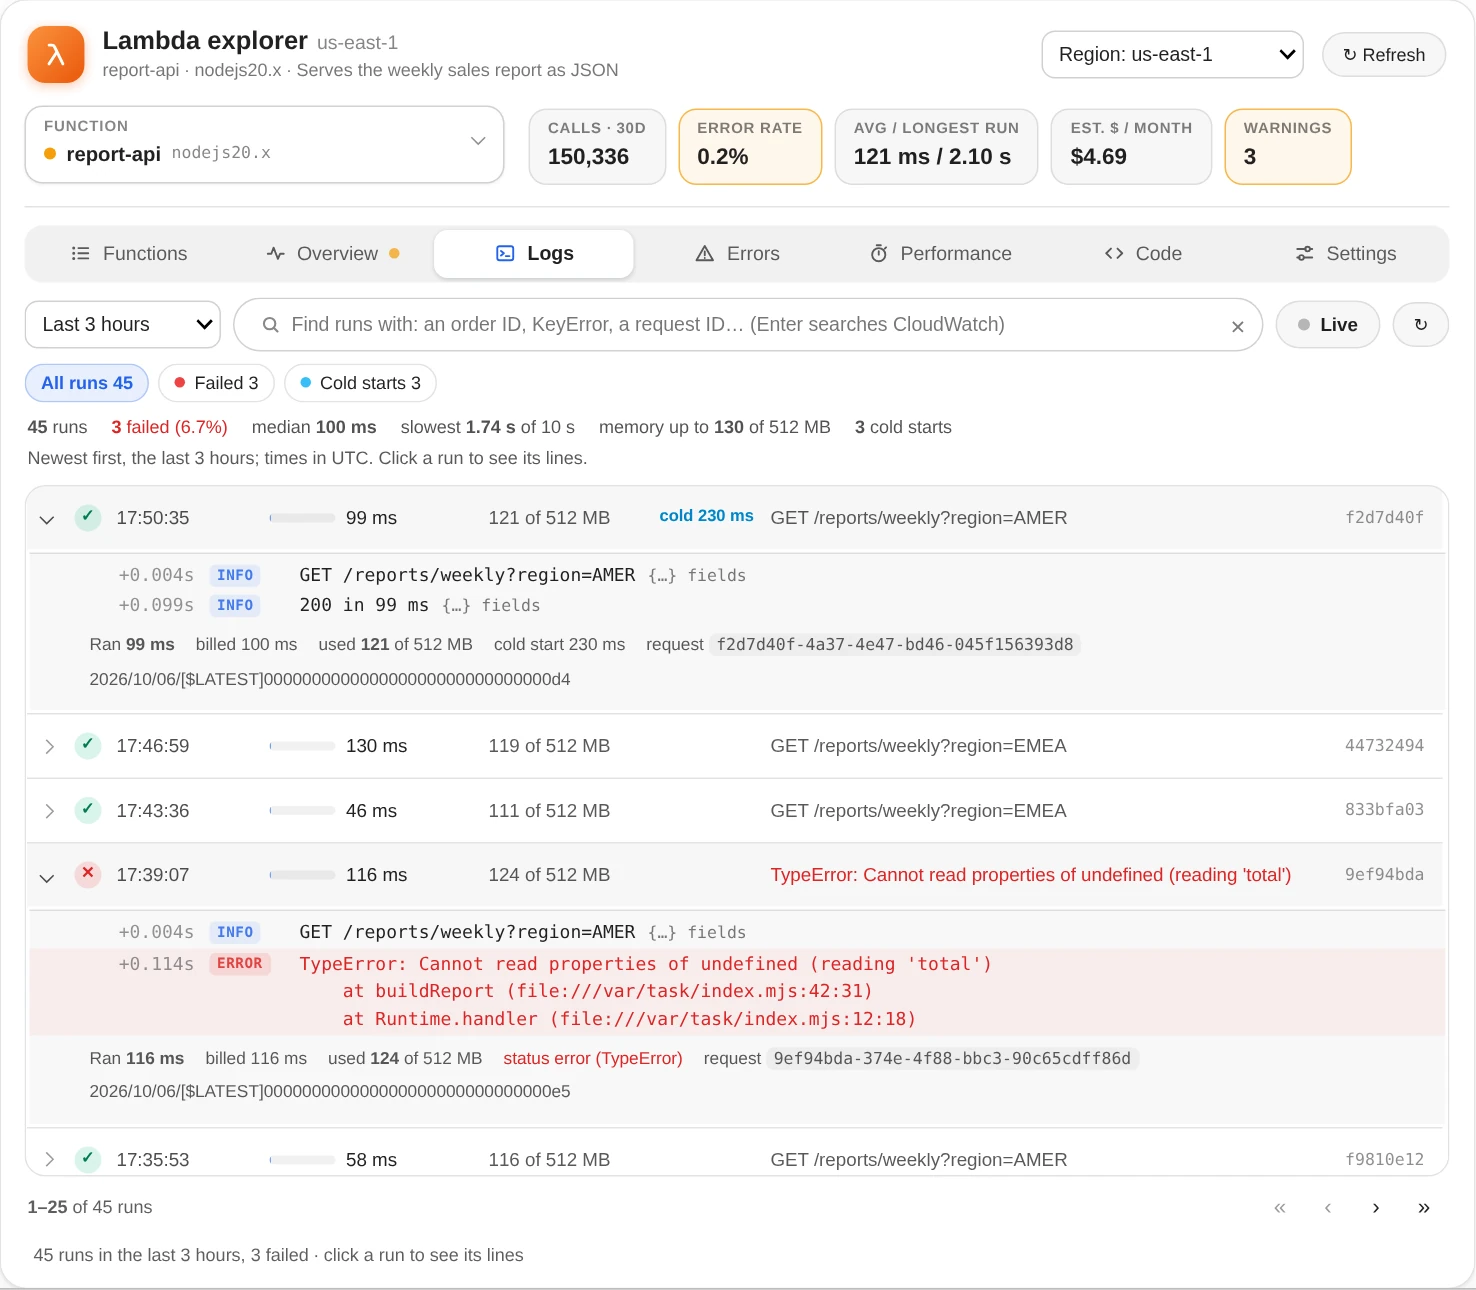Filter by Failed 3 runs

[x=216, y=383]
